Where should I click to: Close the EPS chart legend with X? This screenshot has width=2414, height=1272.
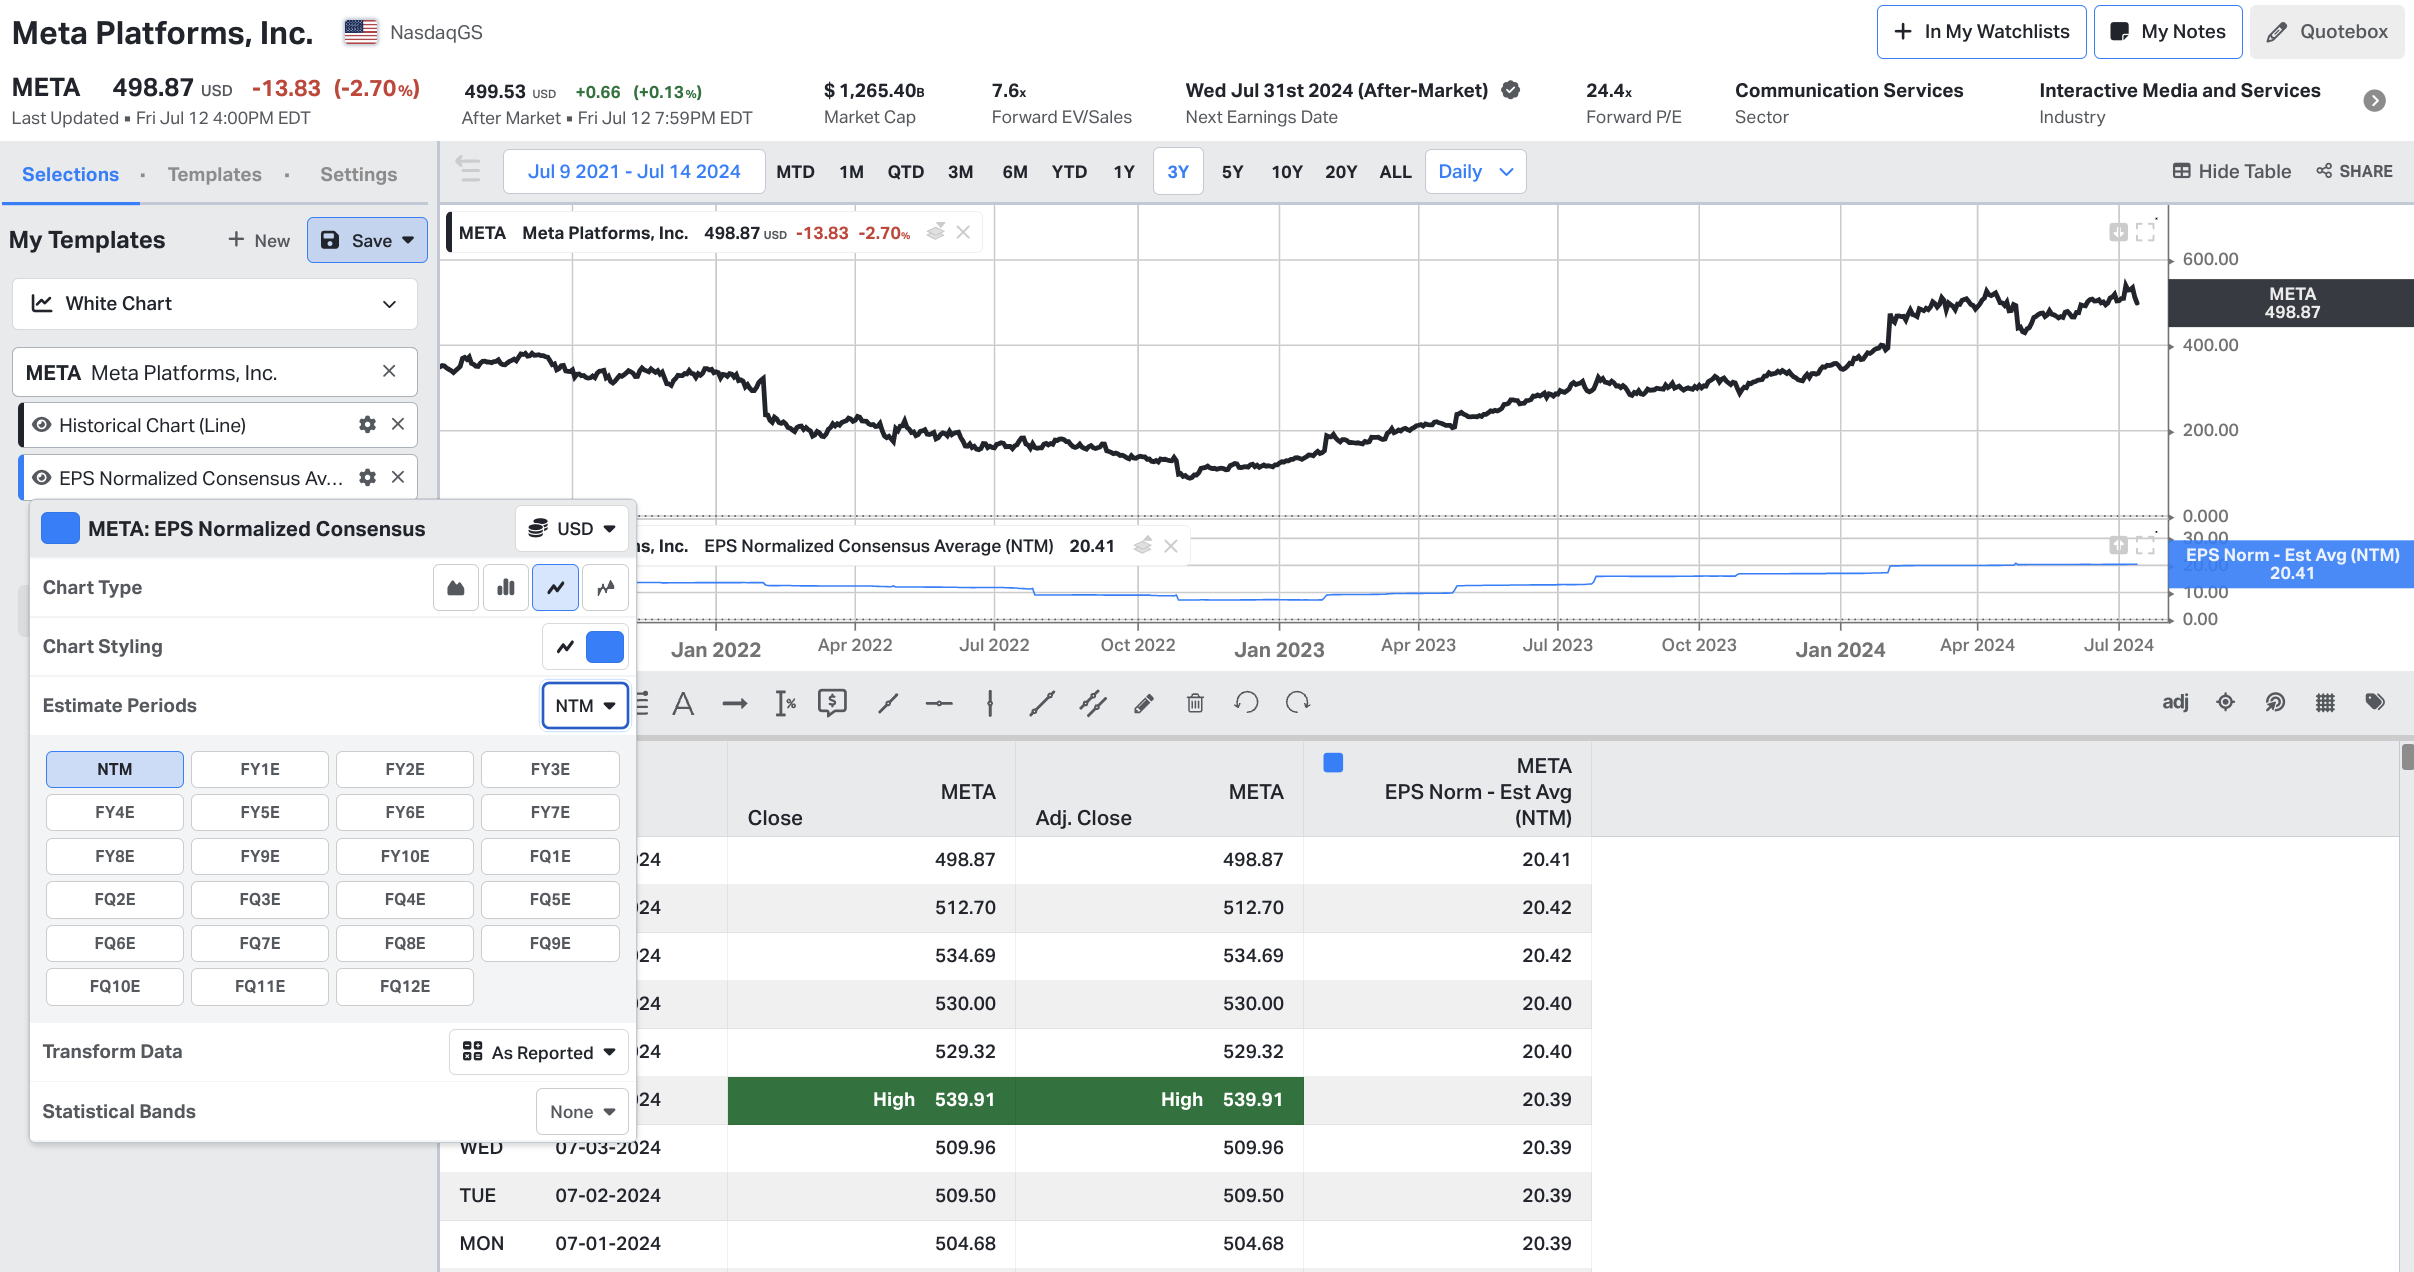(1171, 546)
